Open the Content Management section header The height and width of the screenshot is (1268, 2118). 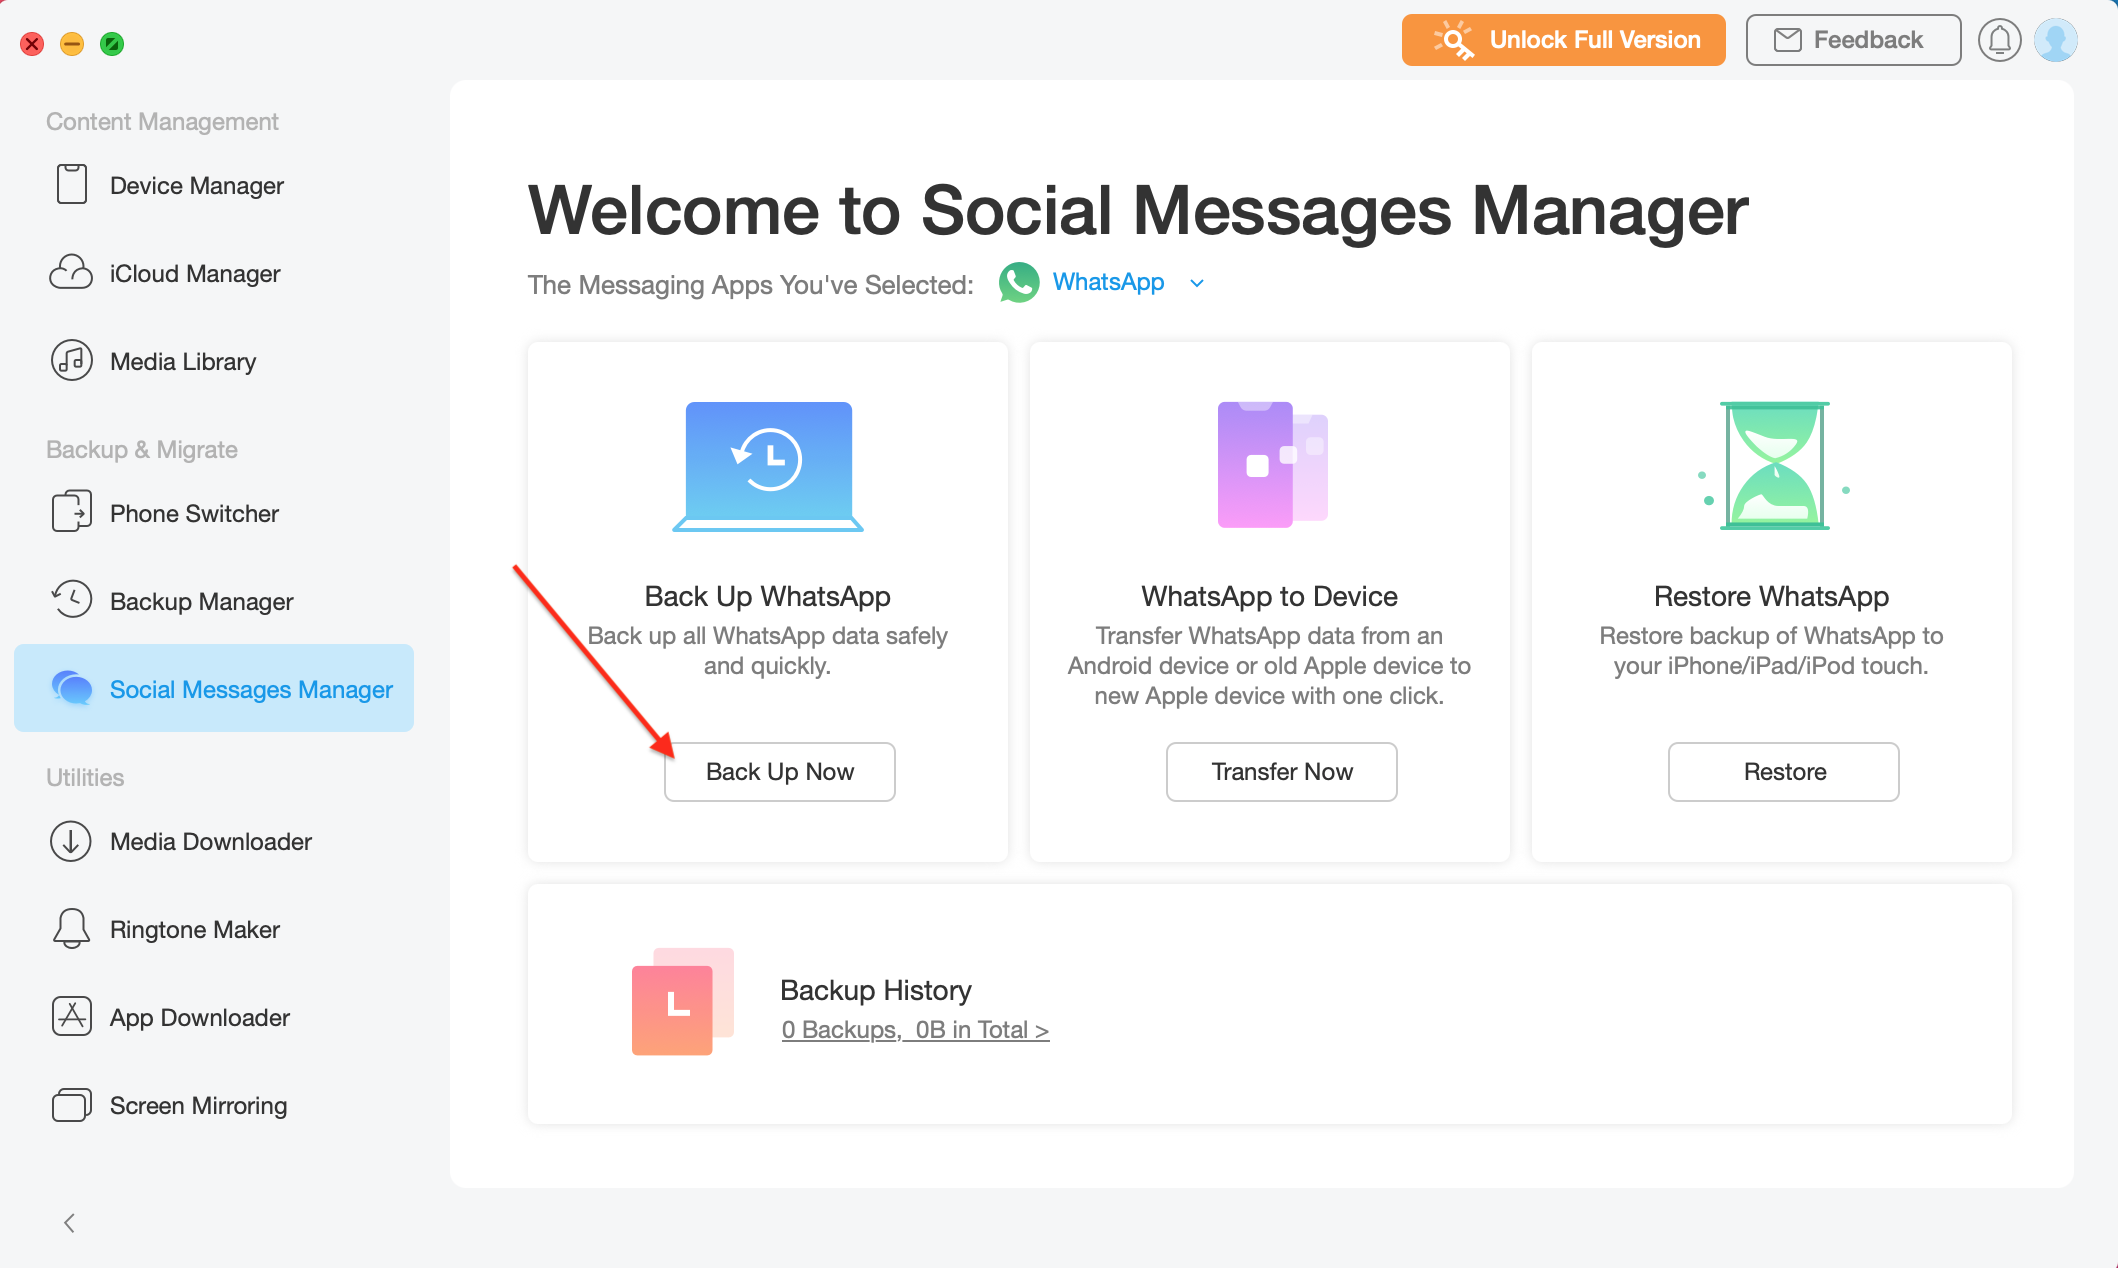coord(161,120)
